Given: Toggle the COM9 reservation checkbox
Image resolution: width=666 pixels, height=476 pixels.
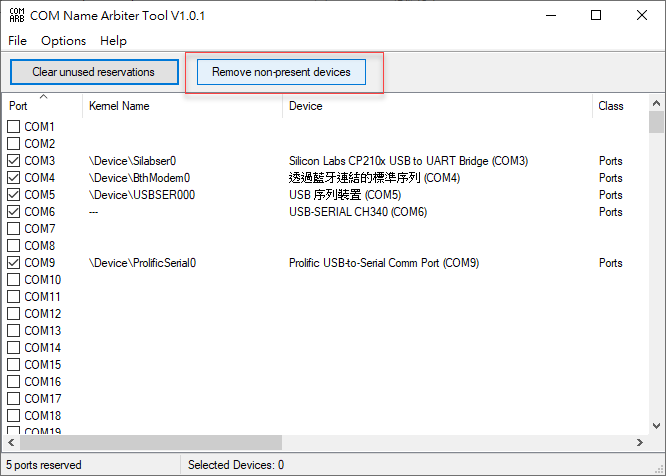Looking at the screenshot, I should [x=14, y=263].
